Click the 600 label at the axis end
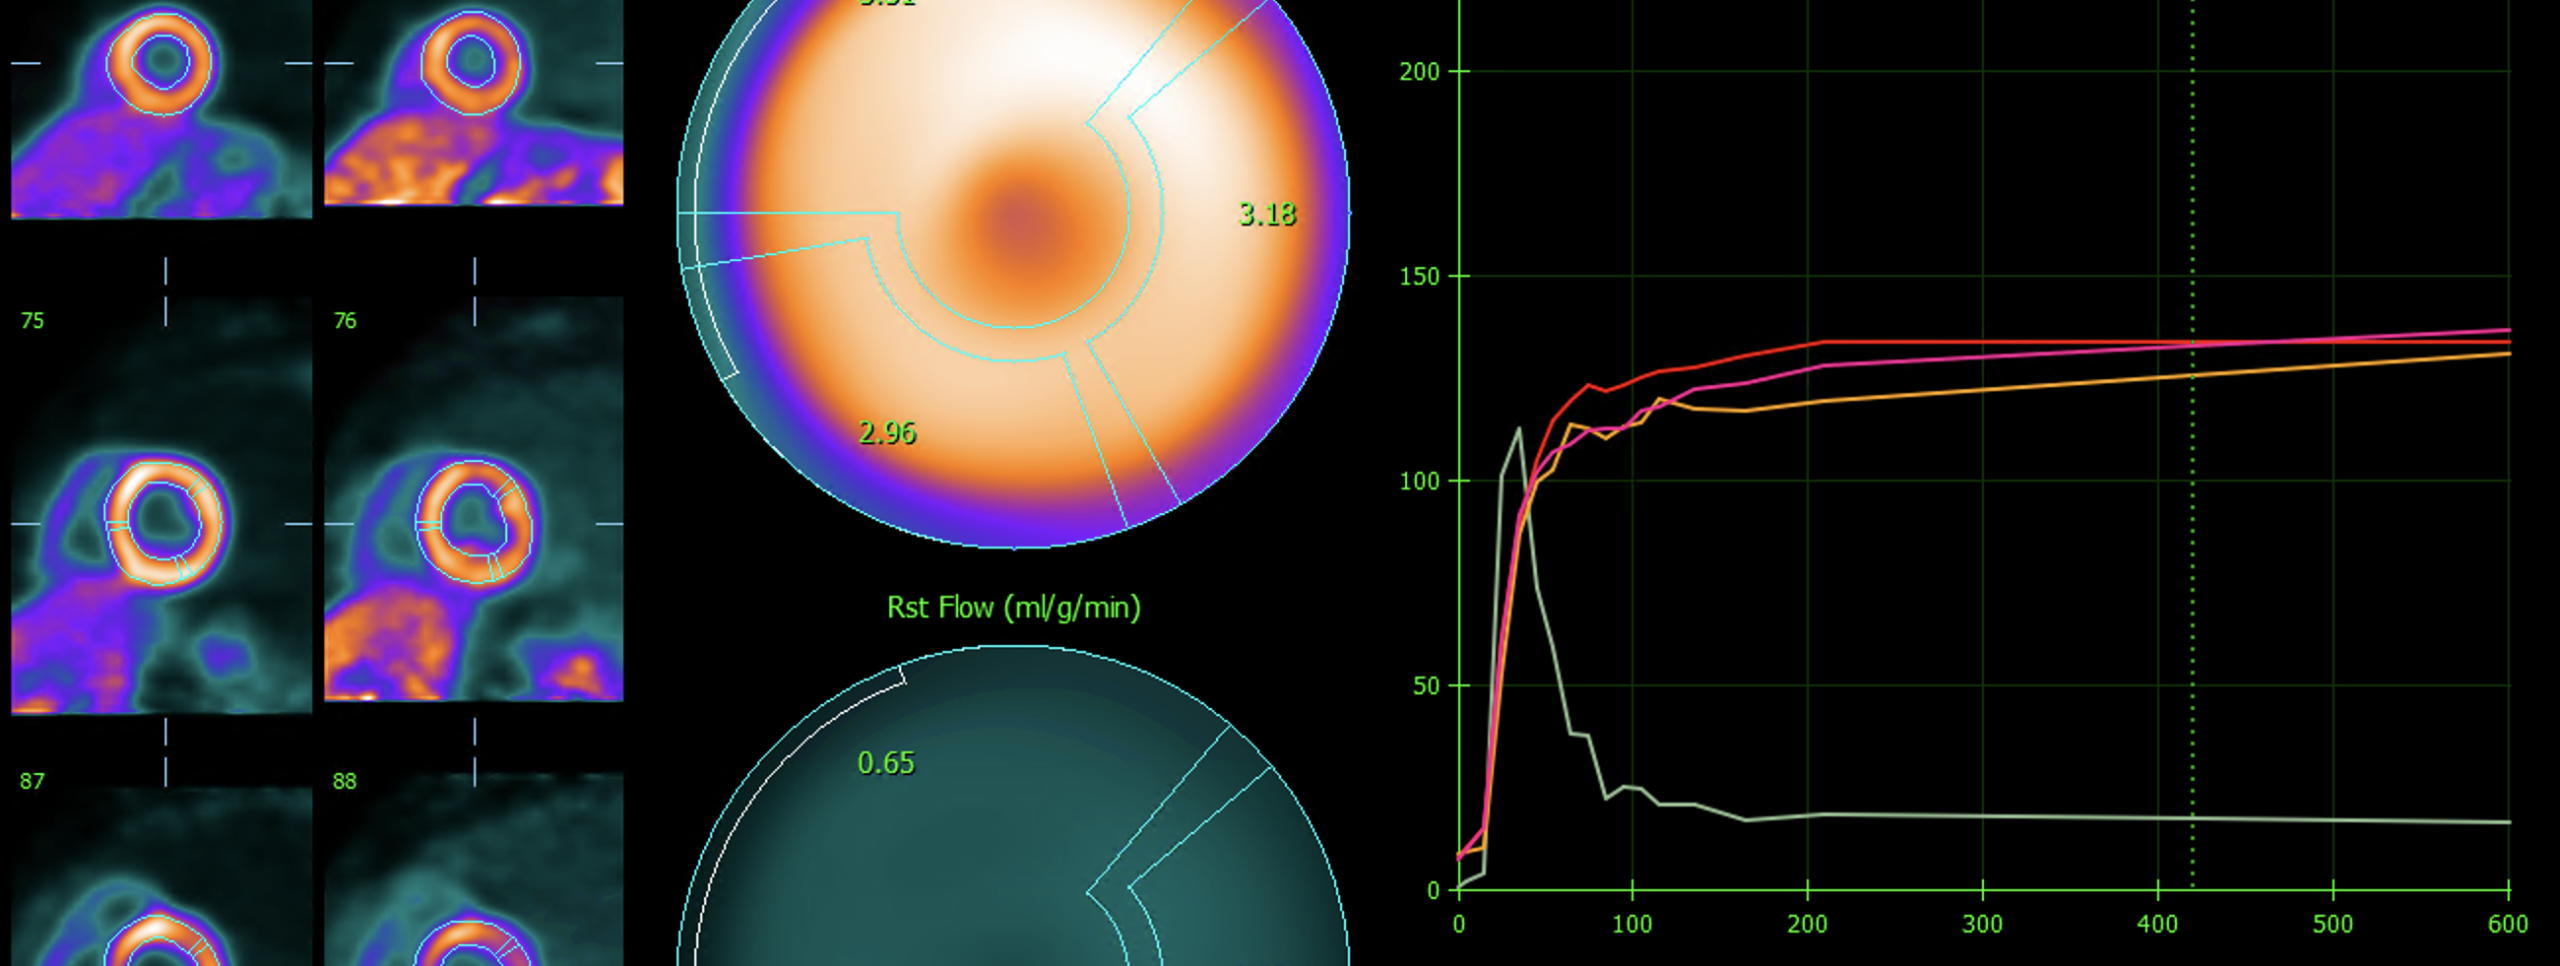This screenshot has height=966, width=2560. click(2507, 924)
